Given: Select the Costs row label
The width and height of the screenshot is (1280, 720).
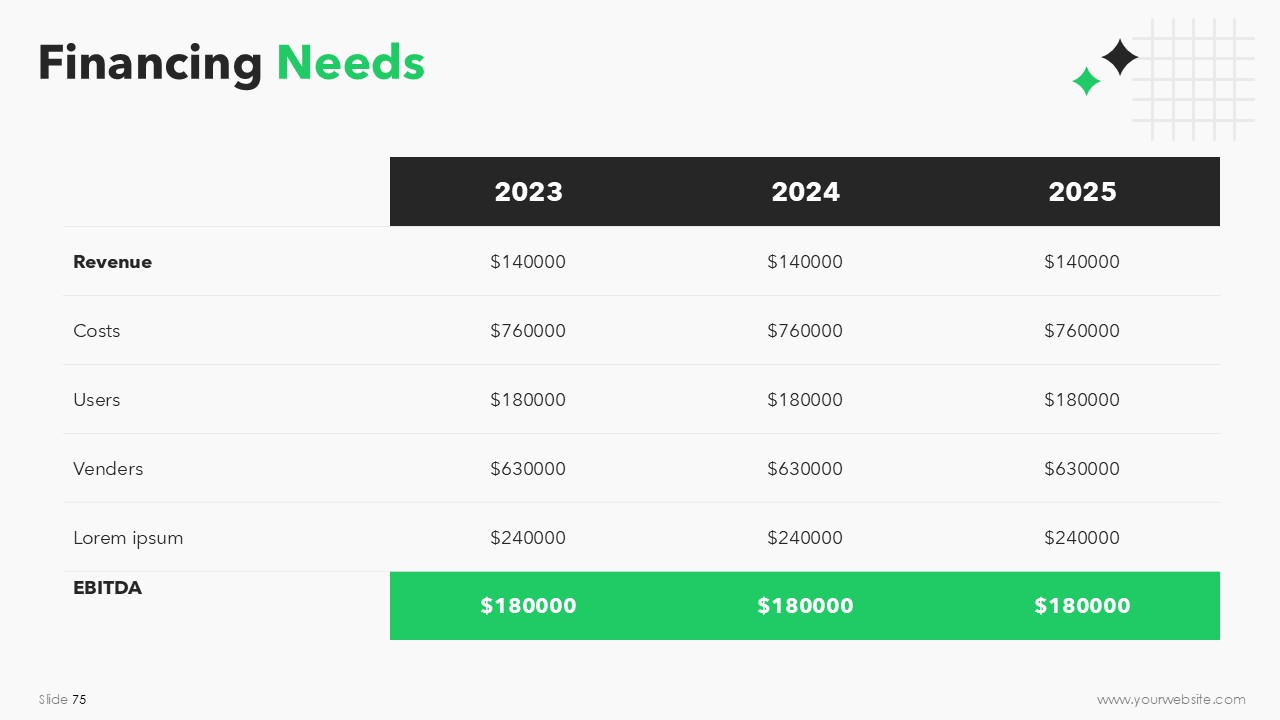Looking at the screenshot, I should pos(96,331).
